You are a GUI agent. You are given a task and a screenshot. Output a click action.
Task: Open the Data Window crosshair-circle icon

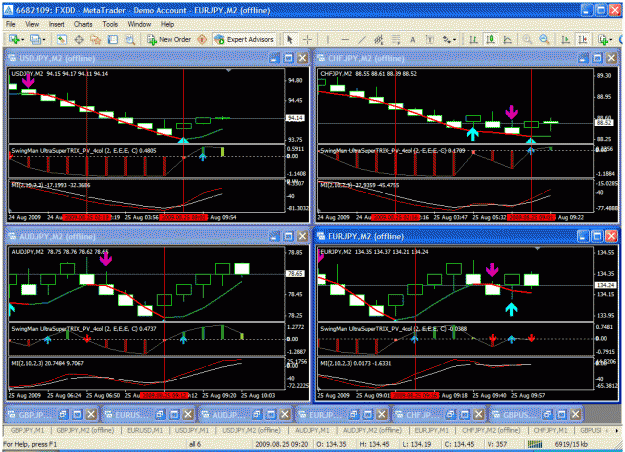point(79,39)
